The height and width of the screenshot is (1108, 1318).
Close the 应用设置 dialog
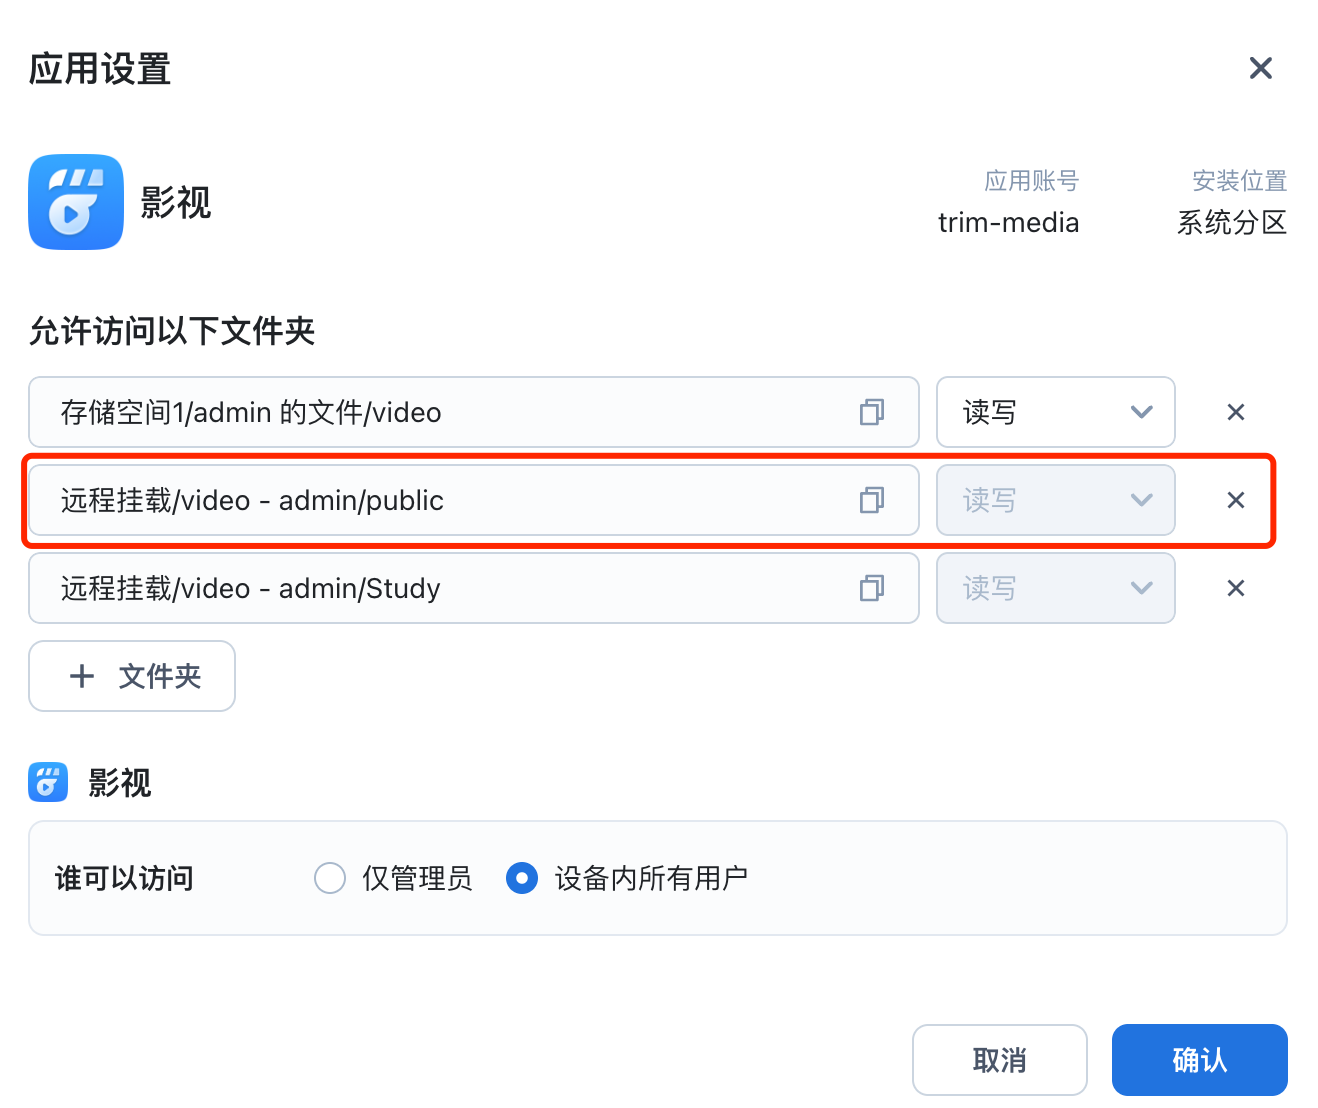[x=1261, y=68]
